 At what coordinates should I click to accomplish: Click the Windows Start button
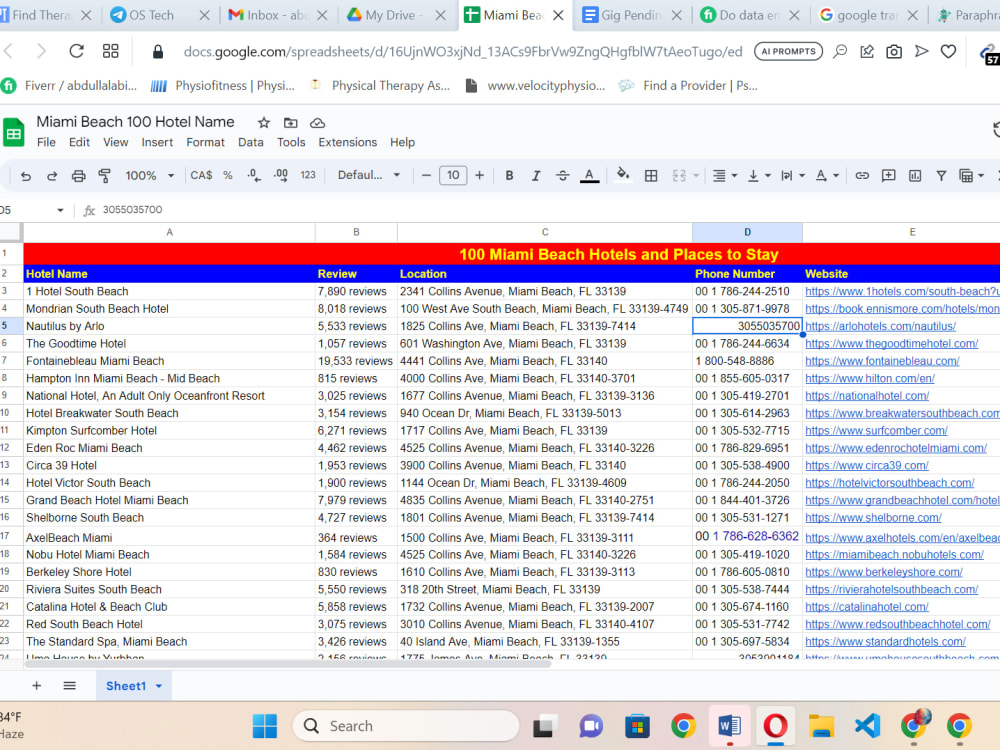pos(265,726)
